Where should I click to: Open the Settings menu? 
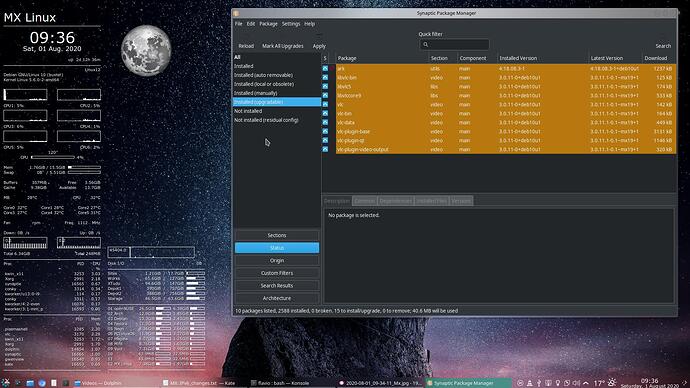click(291, 24)
